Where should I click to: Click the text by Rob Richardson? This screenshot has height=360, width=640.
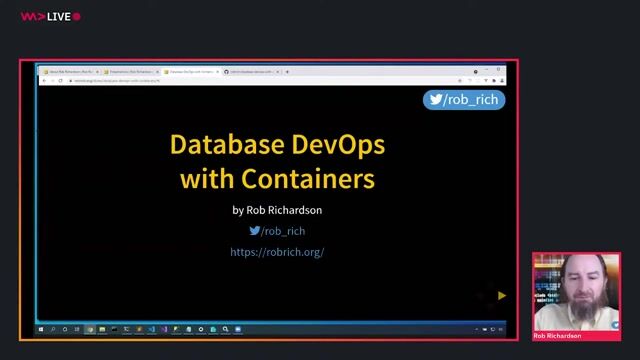pos(277,210)
